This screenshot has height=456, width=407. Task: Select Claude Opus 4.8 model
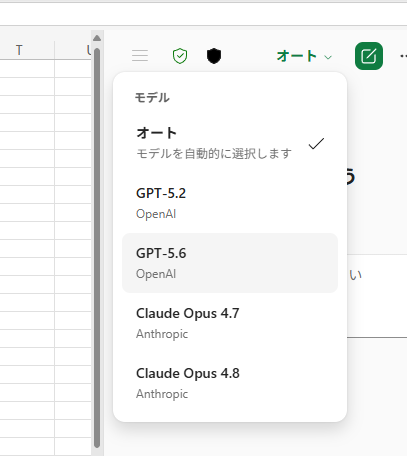[x=230, y=383]
